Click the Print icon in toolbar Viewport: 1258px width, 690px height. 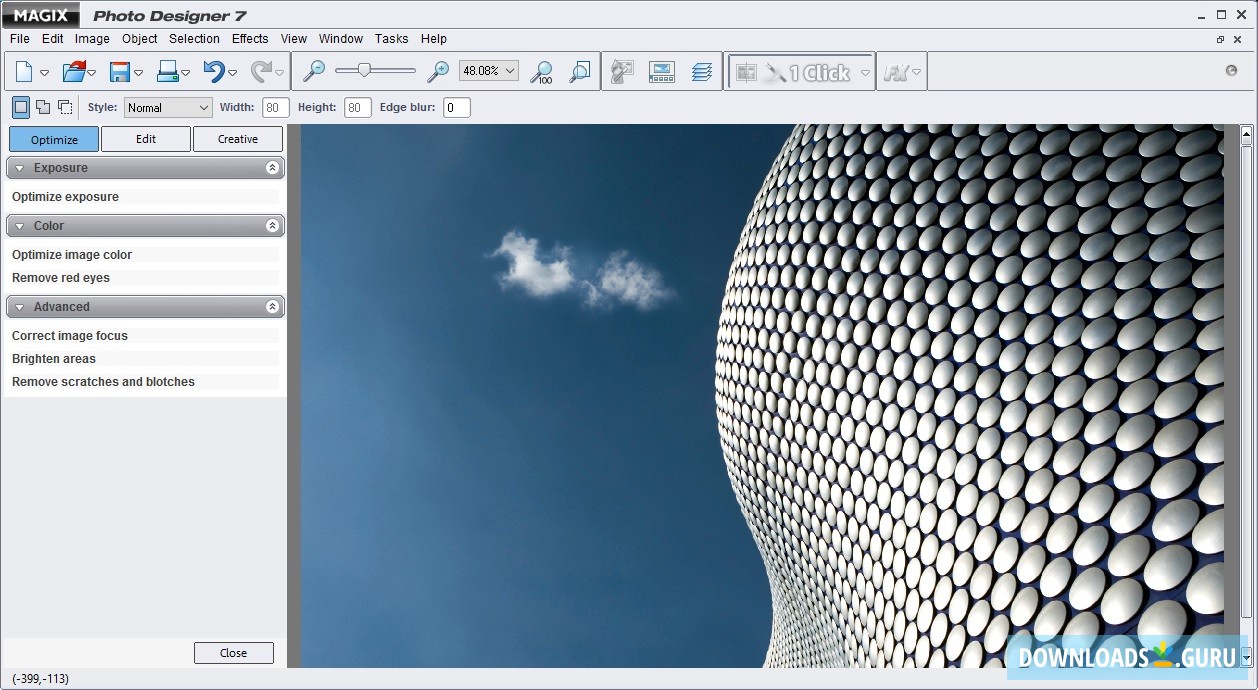[x=167, y=72]
